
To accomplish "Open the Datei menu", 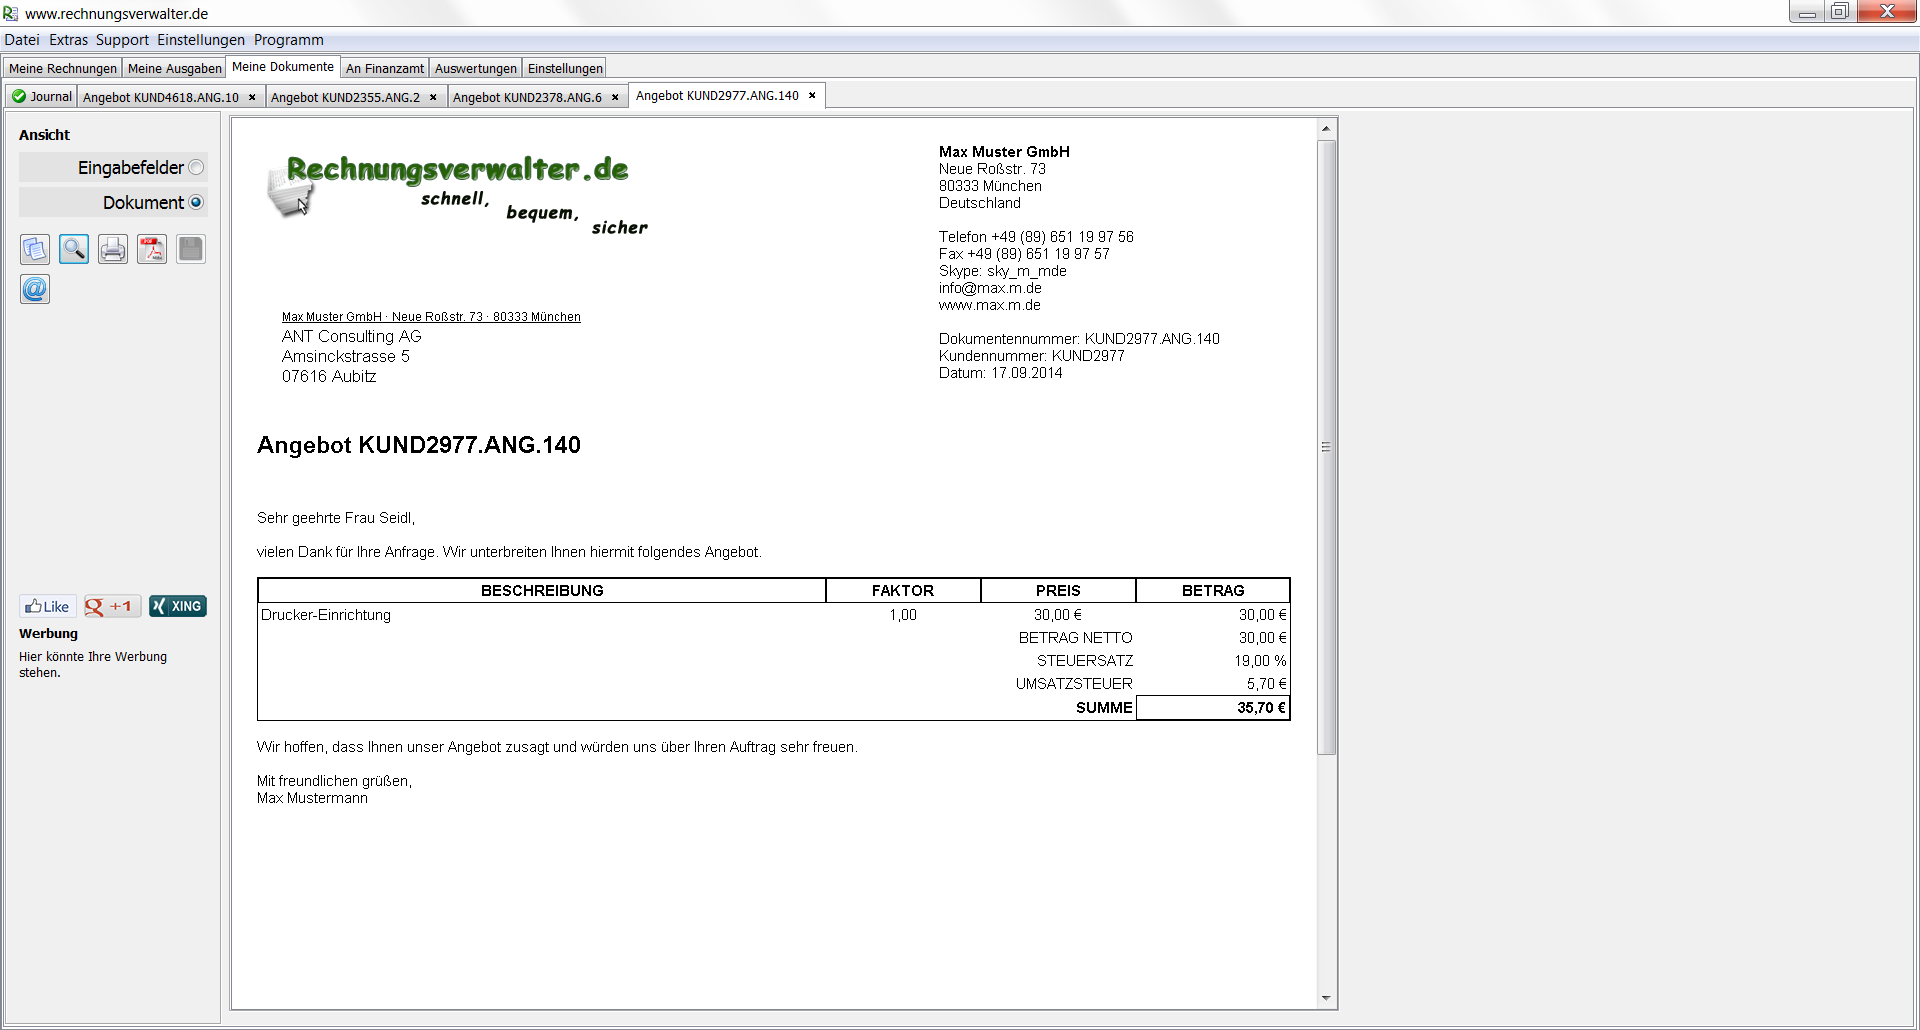I will pos(22,40).
